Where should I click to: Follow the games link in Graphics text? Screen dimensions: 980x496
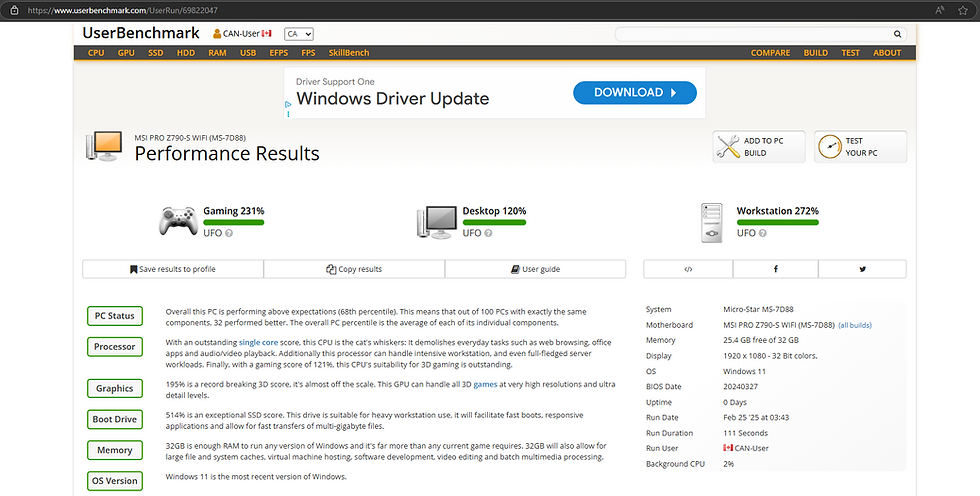coord(485,385)
